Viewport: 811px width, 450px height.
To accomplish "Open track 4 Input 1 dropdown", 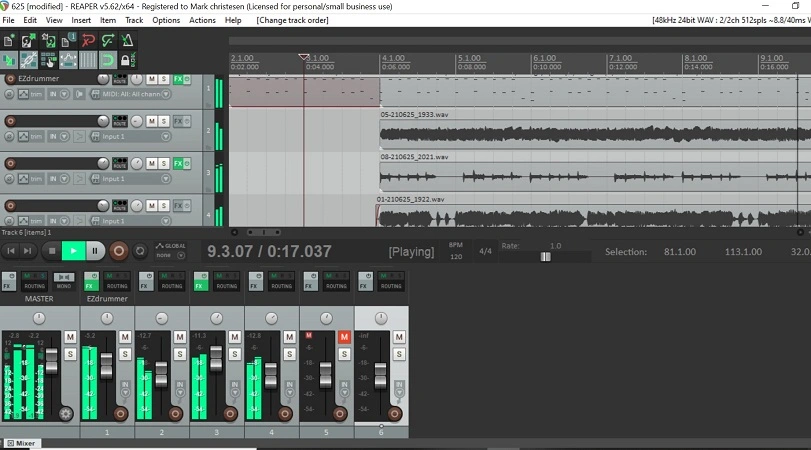I will [166, 221].
